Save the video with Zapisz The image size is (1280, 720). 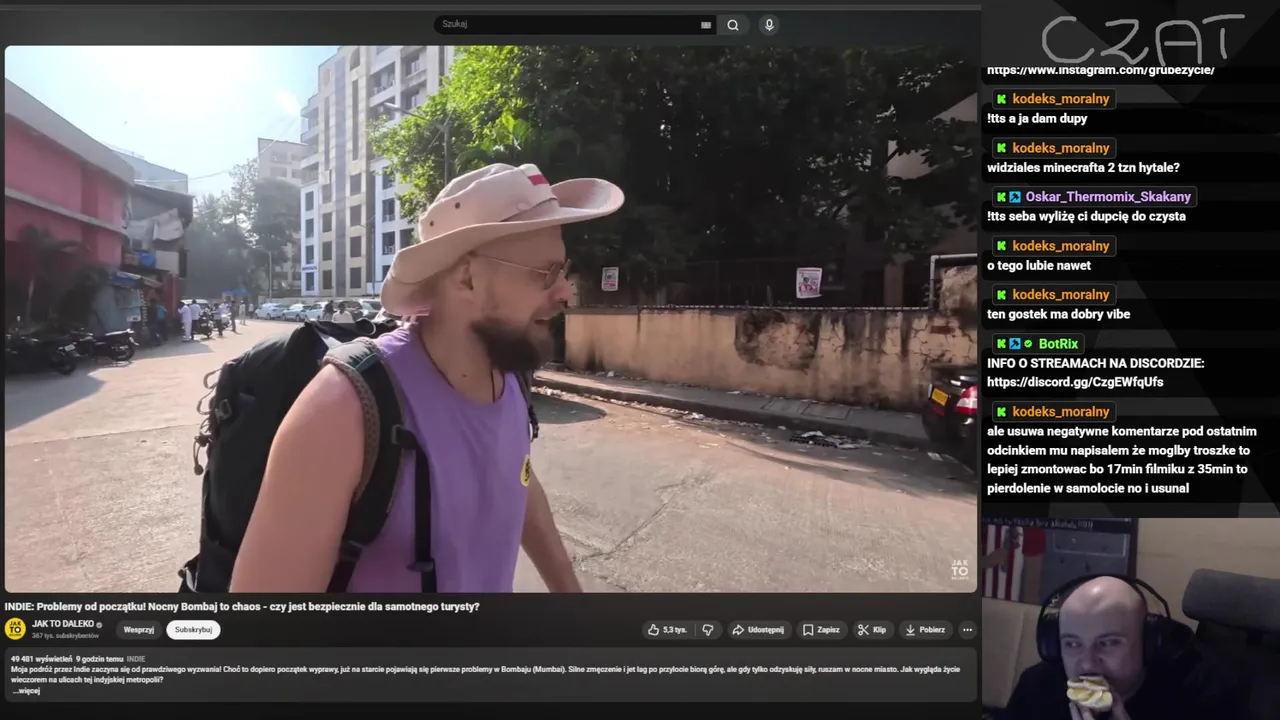pyautogui.click(x=821, y=630)
